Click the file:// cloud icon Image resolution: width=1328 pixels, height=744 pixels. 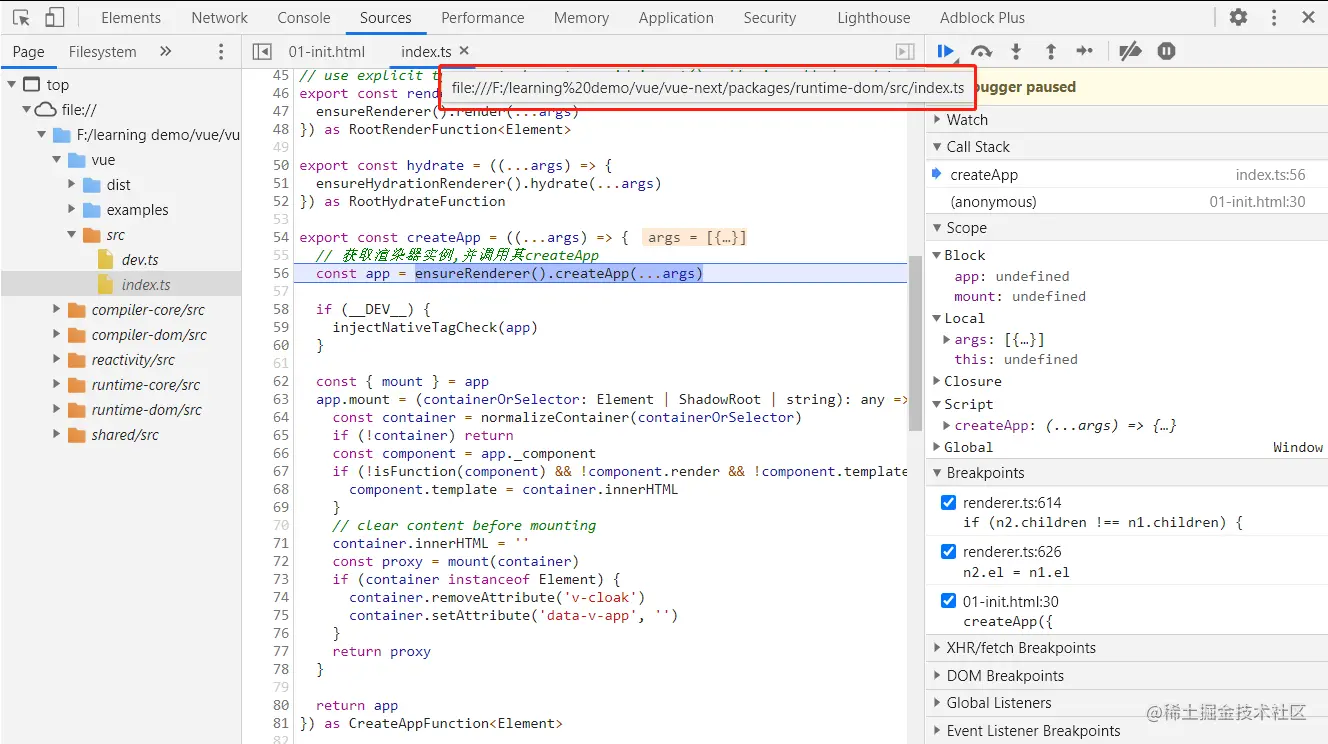46,110
